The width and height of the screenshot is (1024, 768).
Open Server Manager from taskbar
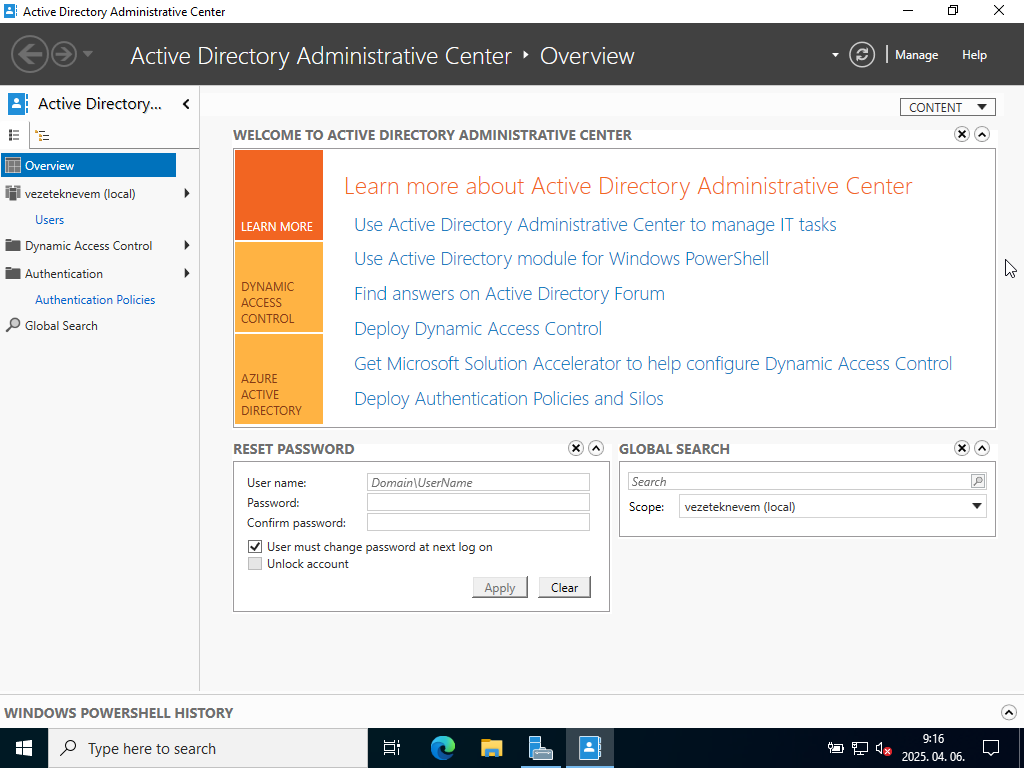(541, 748)
